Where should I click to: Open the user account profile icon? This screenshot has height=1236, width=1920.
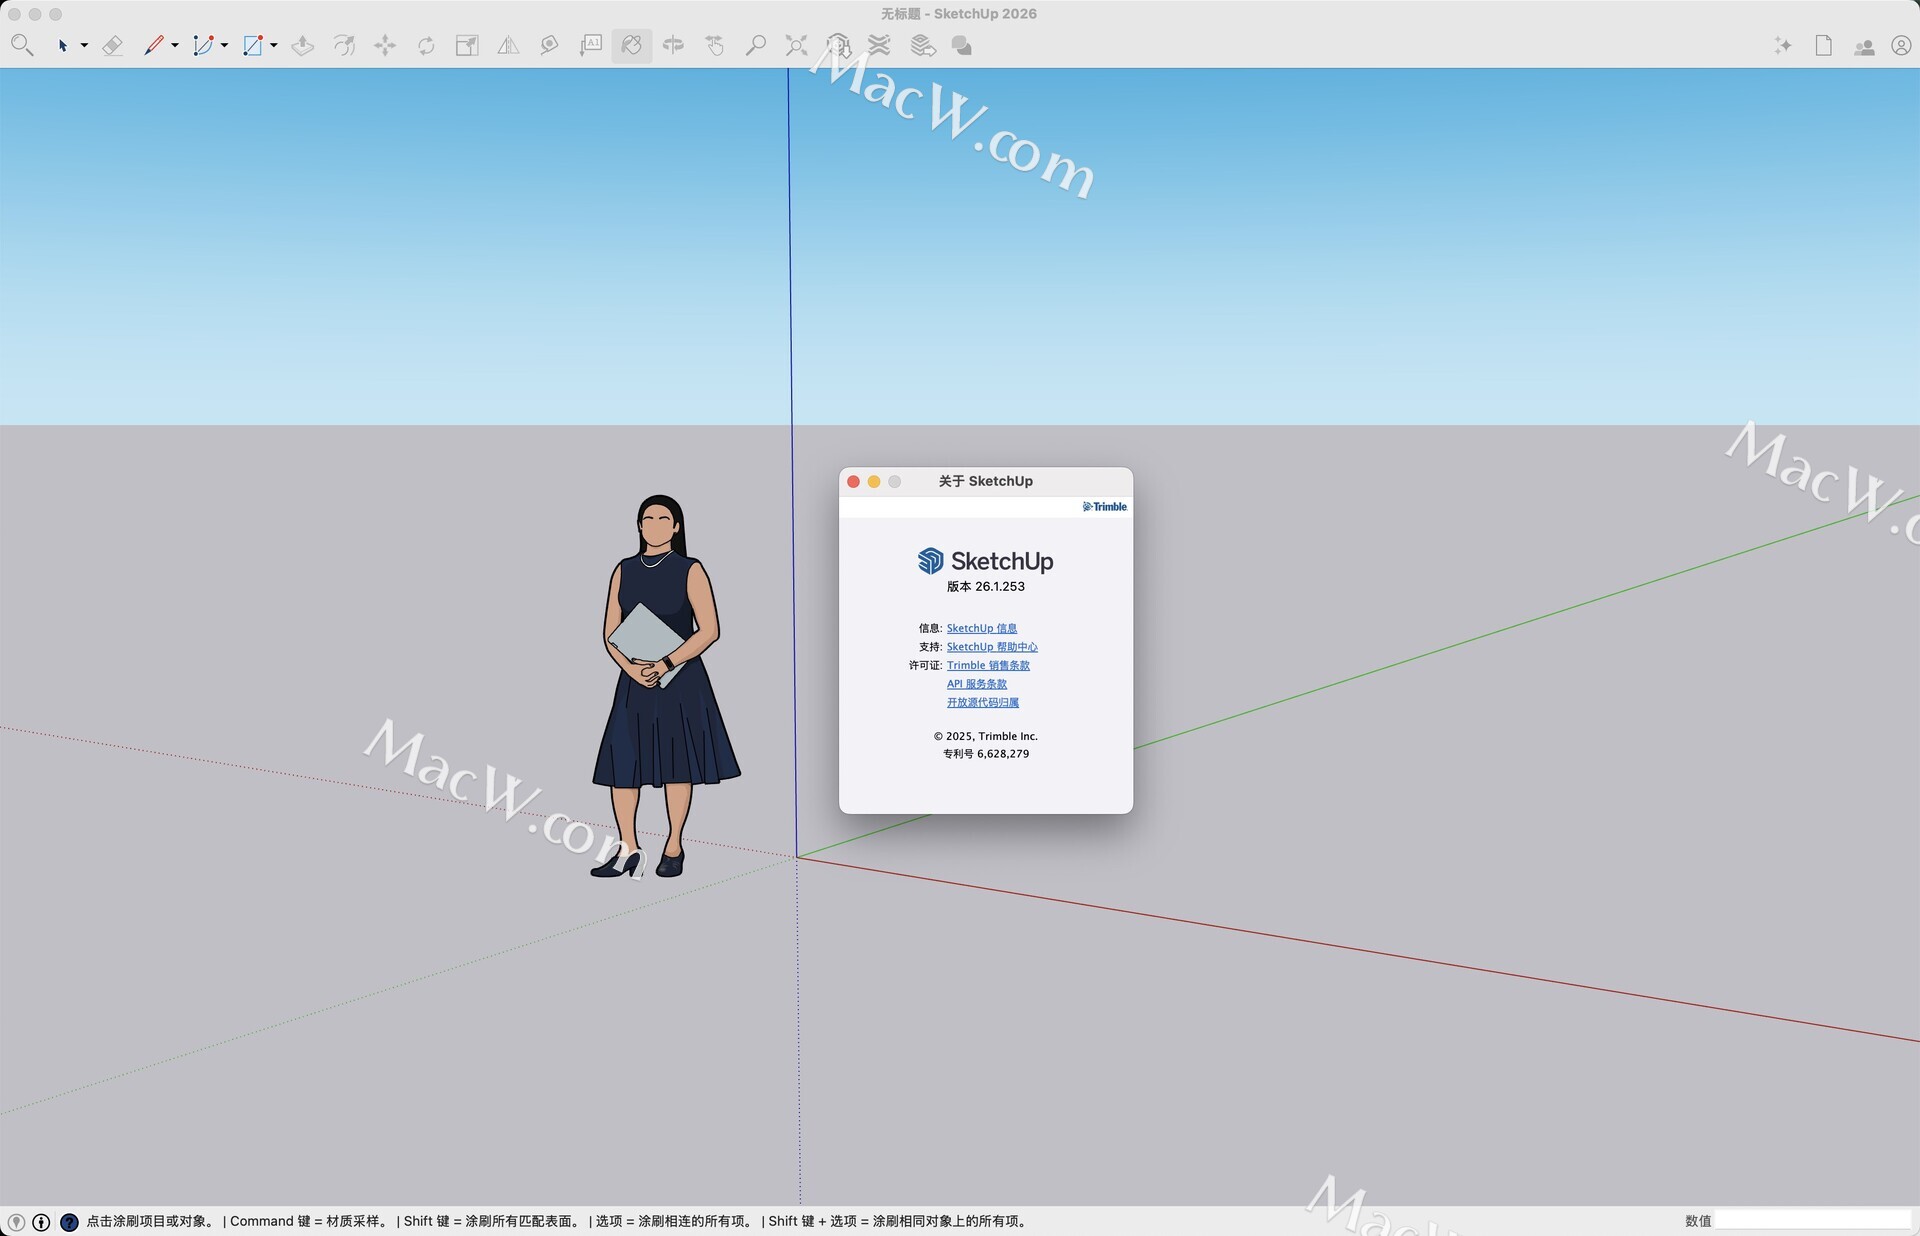click(1900, 46)
